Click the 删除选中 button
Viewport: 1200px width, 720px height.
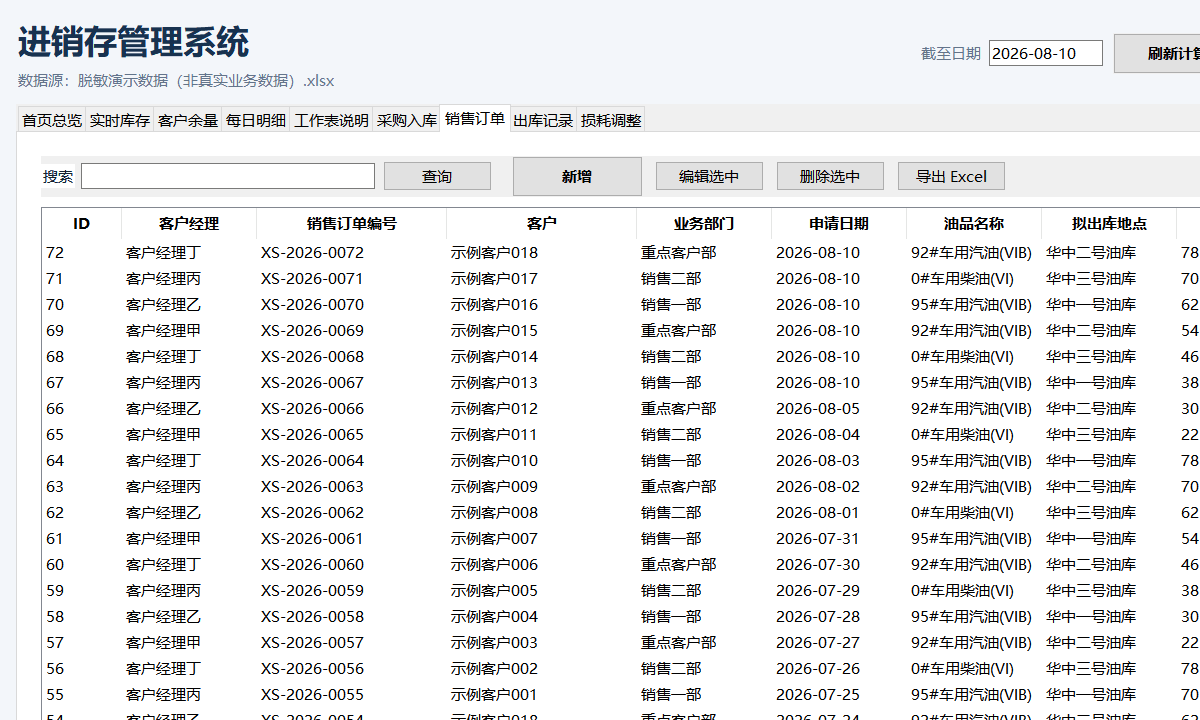pyautogui.click(x=830, y=176)
